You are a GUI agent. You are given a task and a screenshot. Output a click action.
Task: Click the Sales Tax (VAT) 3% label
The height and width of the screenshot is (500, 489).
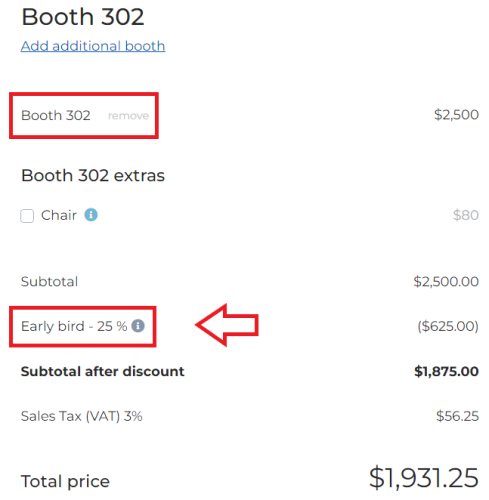click(81, 416)
